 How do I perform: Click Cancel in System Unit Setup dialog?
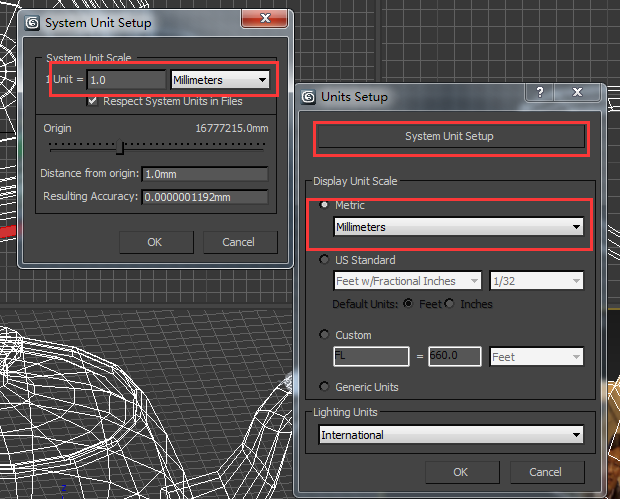(x=240, y=242)
